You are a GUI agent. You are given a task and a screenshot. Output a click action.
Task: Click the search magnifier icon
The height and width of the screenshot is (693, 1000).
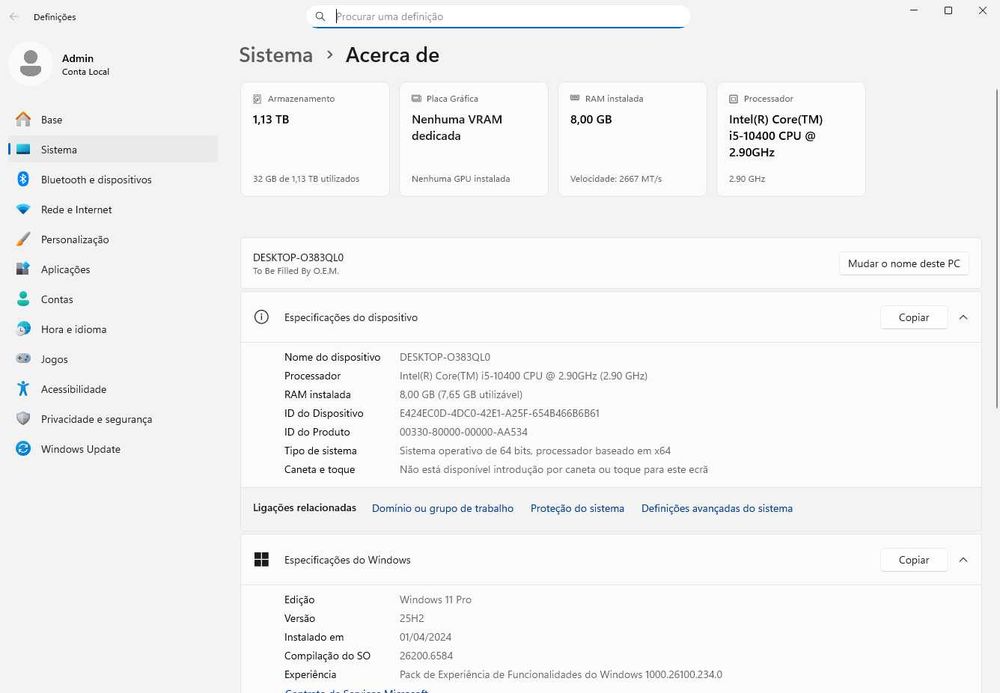coord(320,17)
